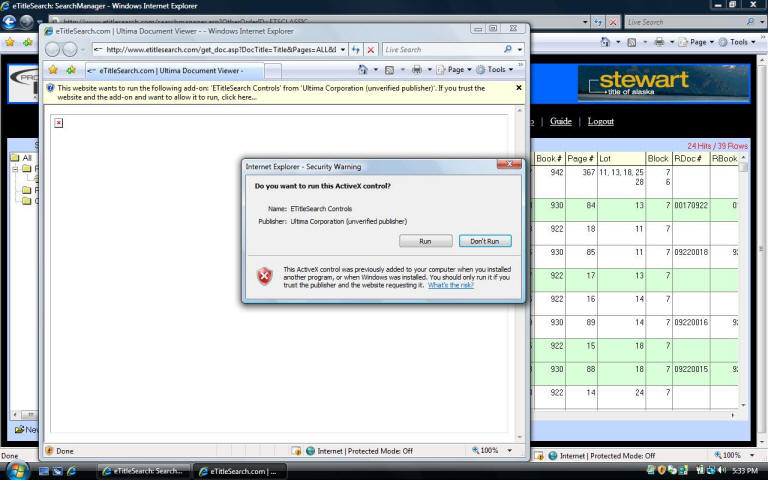The image size is (768, 480).
Task: Open the Document Viewer search provider dropdown
Action: 520,49
